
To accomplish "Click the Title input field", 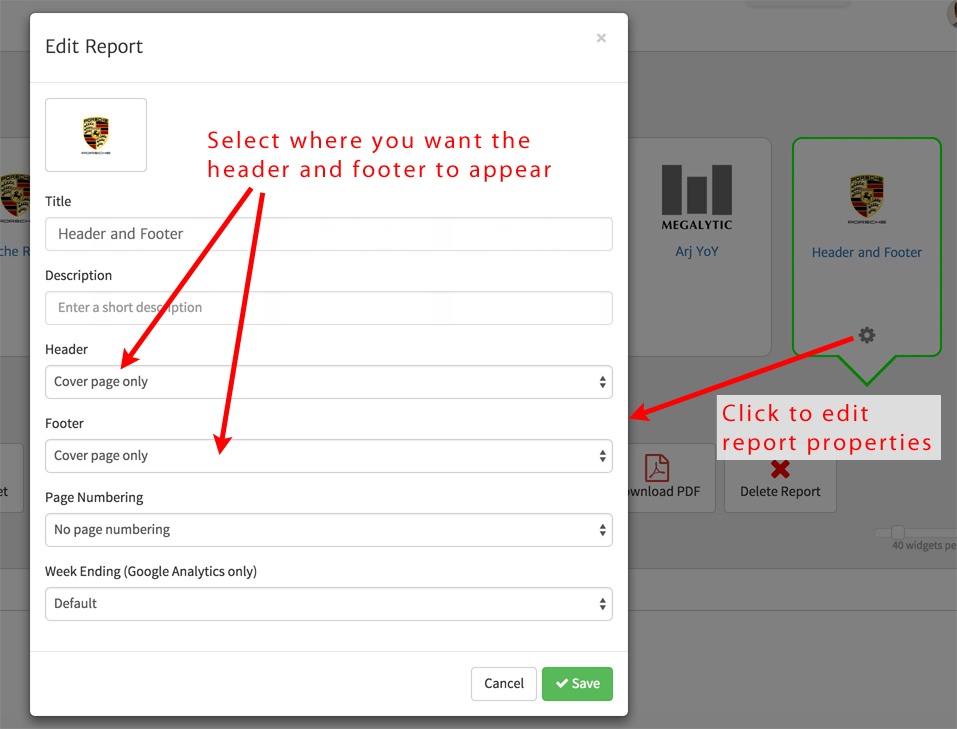I will pos(328,234).
